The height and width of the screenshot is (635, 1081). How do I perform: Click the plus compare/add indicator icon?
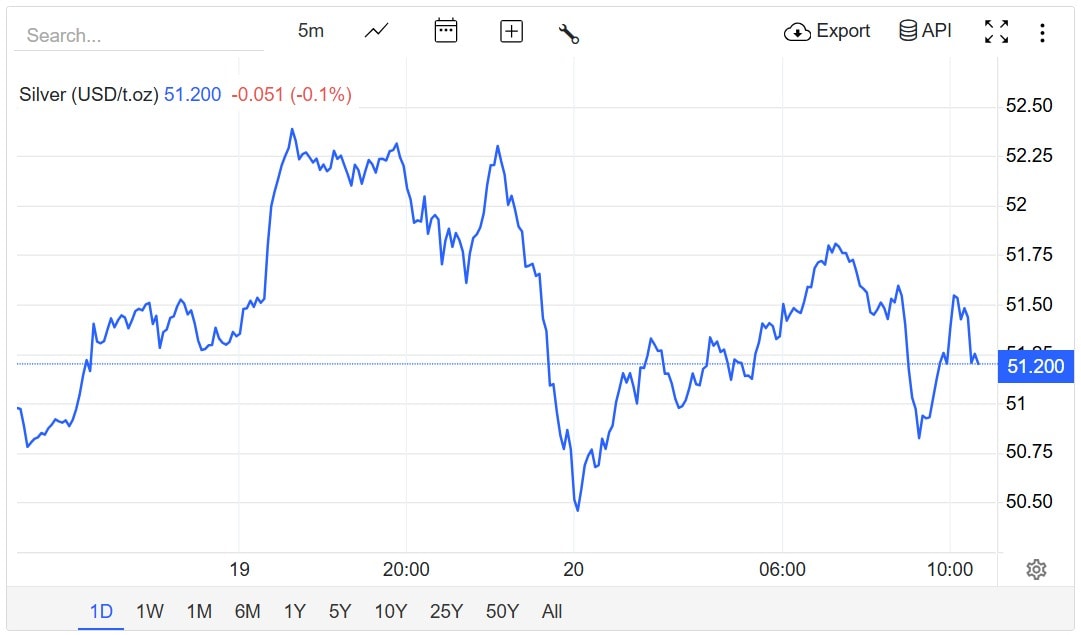coord(511,31)
